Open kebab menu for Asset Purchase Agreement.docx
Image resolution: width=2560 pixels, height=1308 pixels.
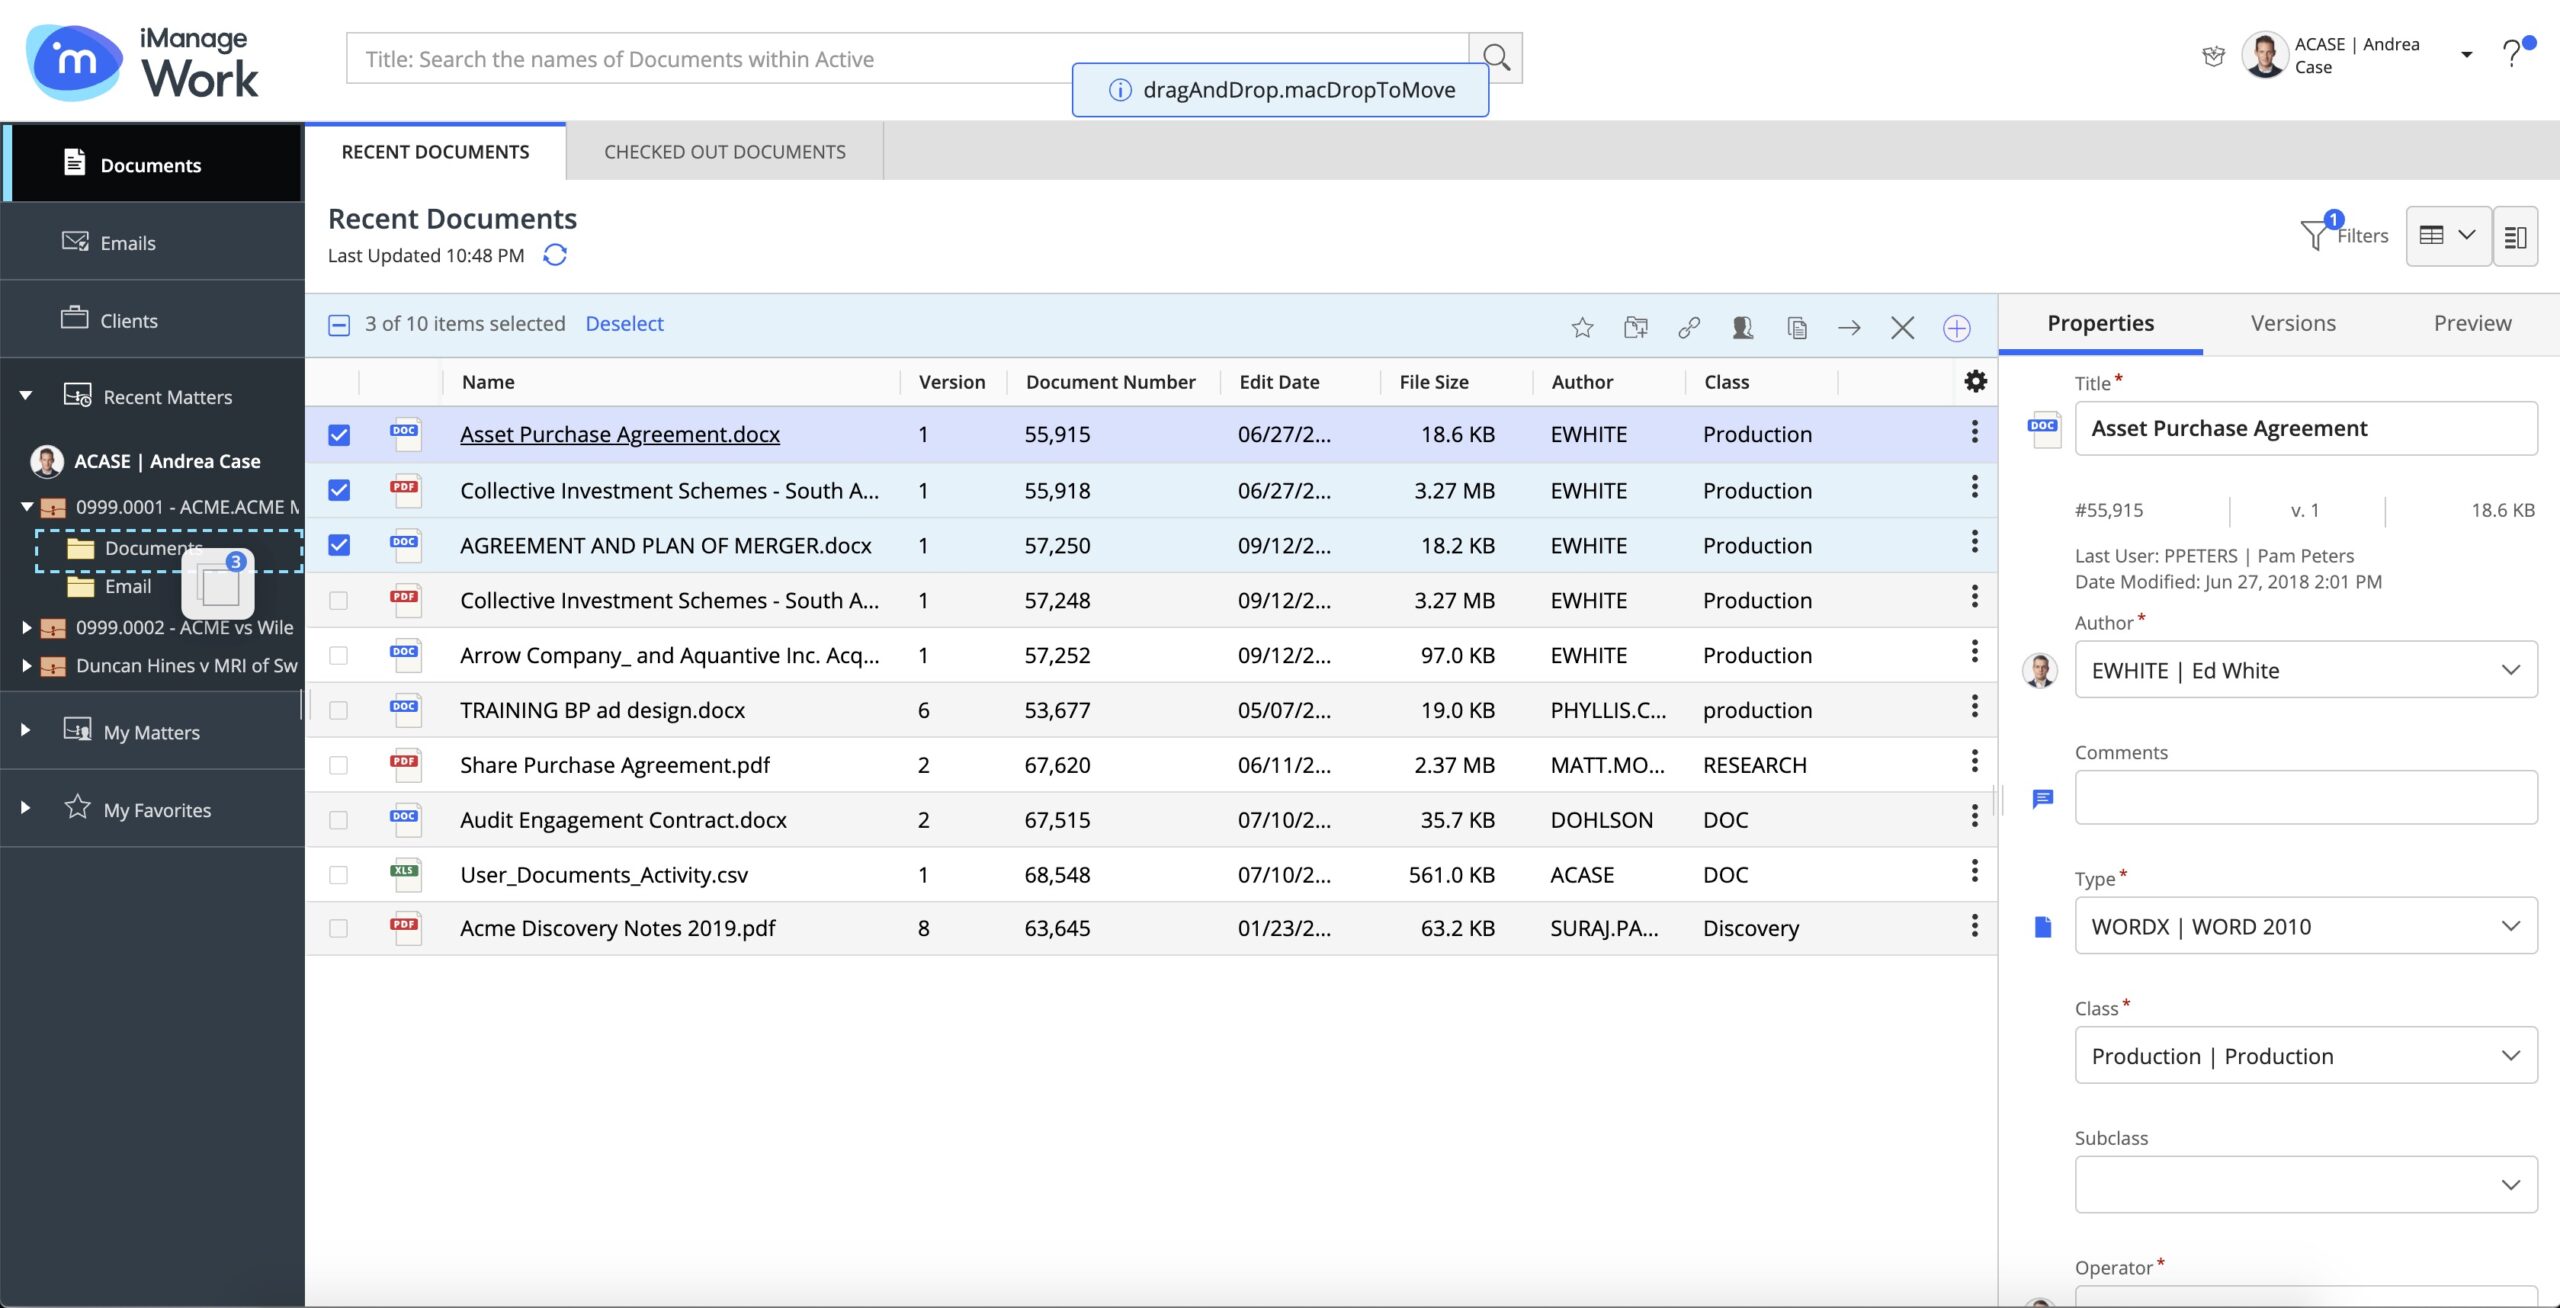point(1974,432)
